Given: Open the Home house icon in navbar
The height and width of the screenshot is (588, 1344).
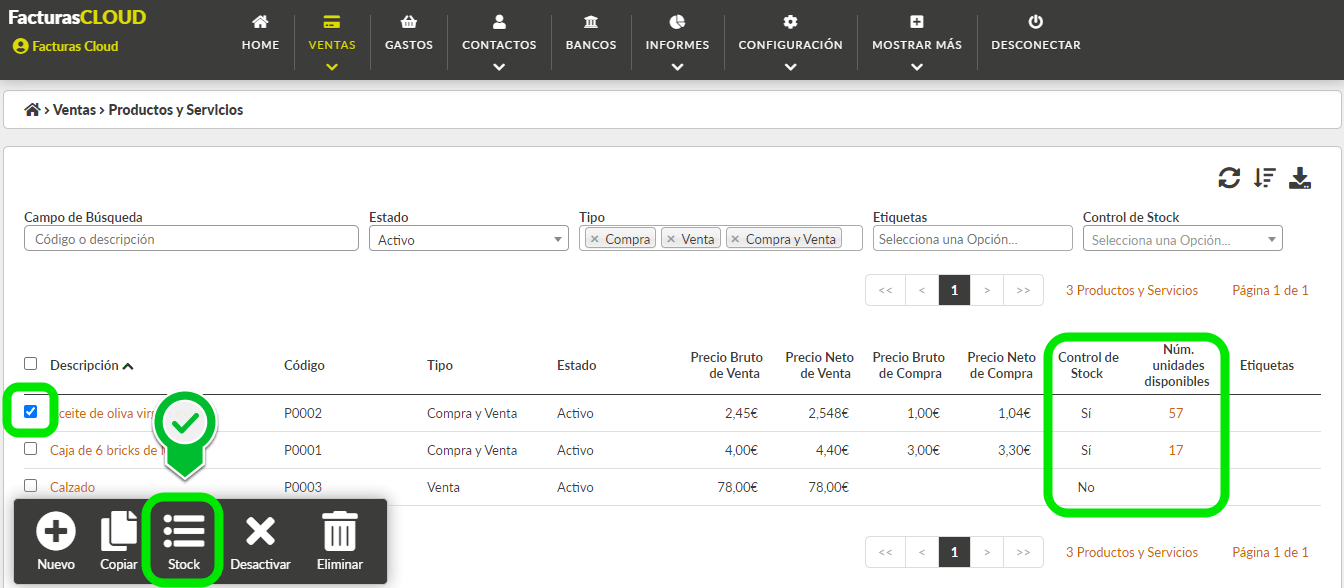Looking at the screenshot, I should 260,22.
